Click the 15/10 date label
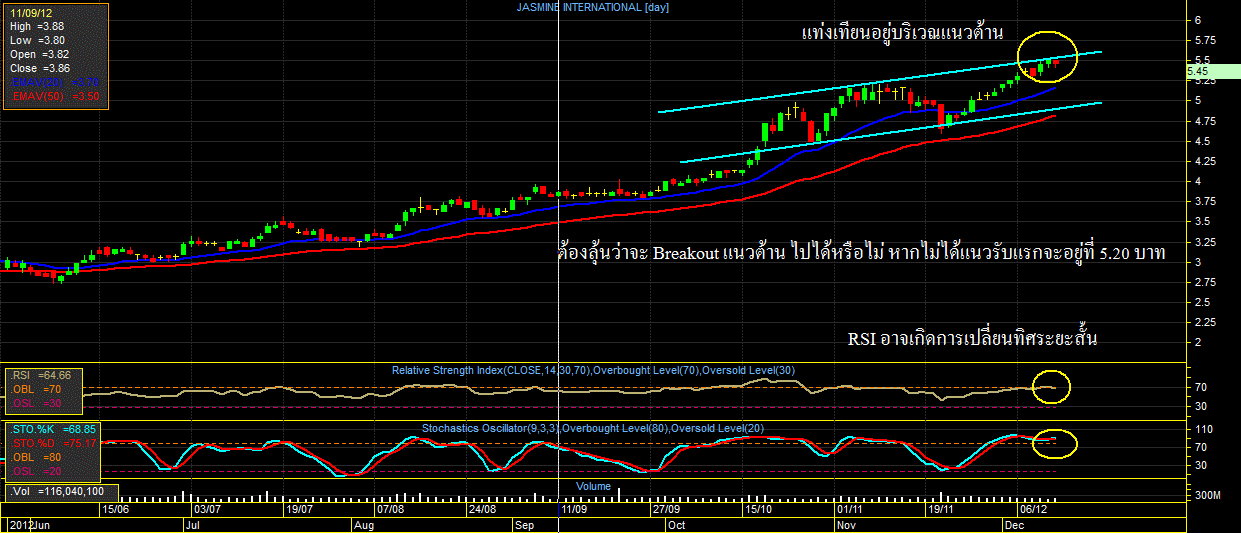Viewport: 1241px width, 533px height. tap(757, 508)
